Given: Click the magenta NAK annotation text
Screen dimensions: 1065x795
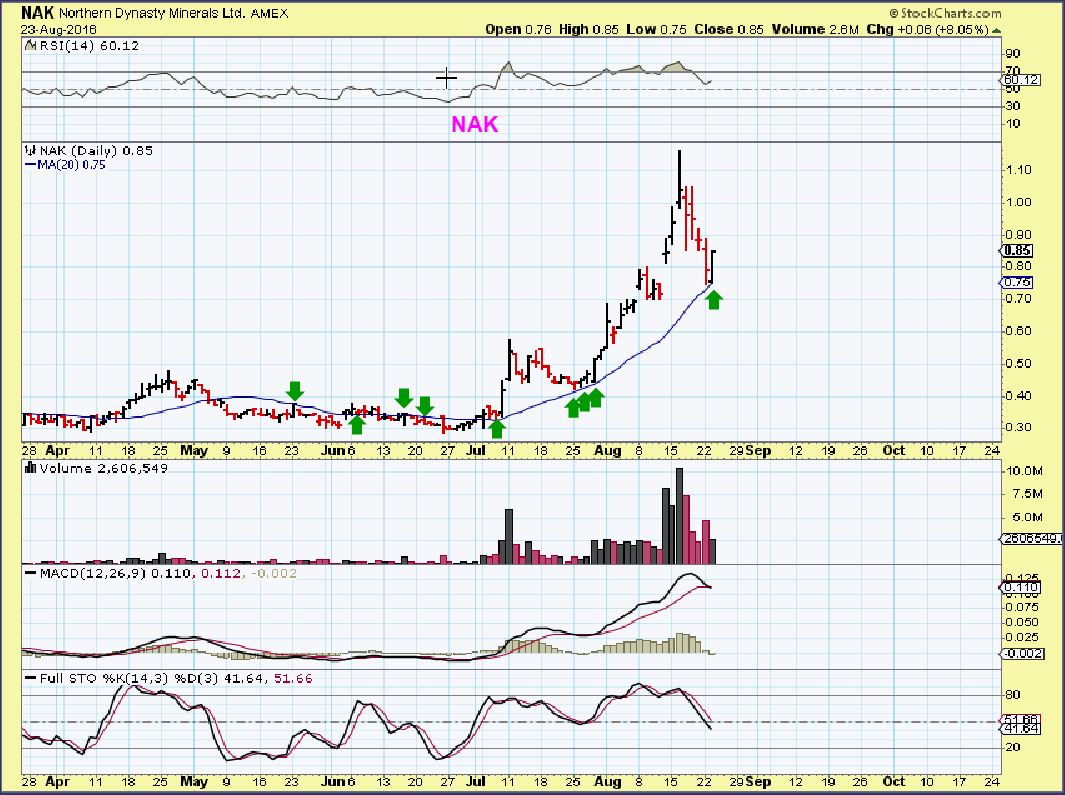Looking at the screenshot, I should pyautogui.click(x=475, y=124).
